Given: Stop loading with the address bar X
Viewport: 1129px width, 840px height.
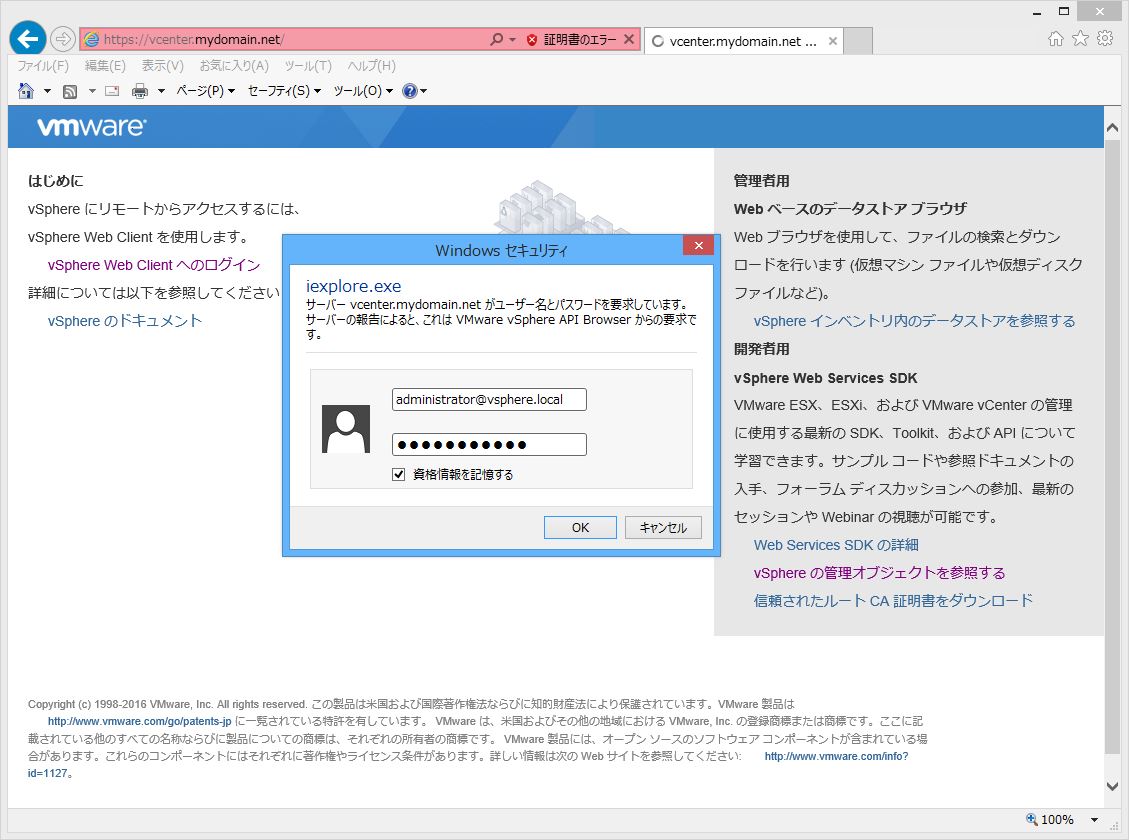Looking at the screenshot, I should [629, 39].
